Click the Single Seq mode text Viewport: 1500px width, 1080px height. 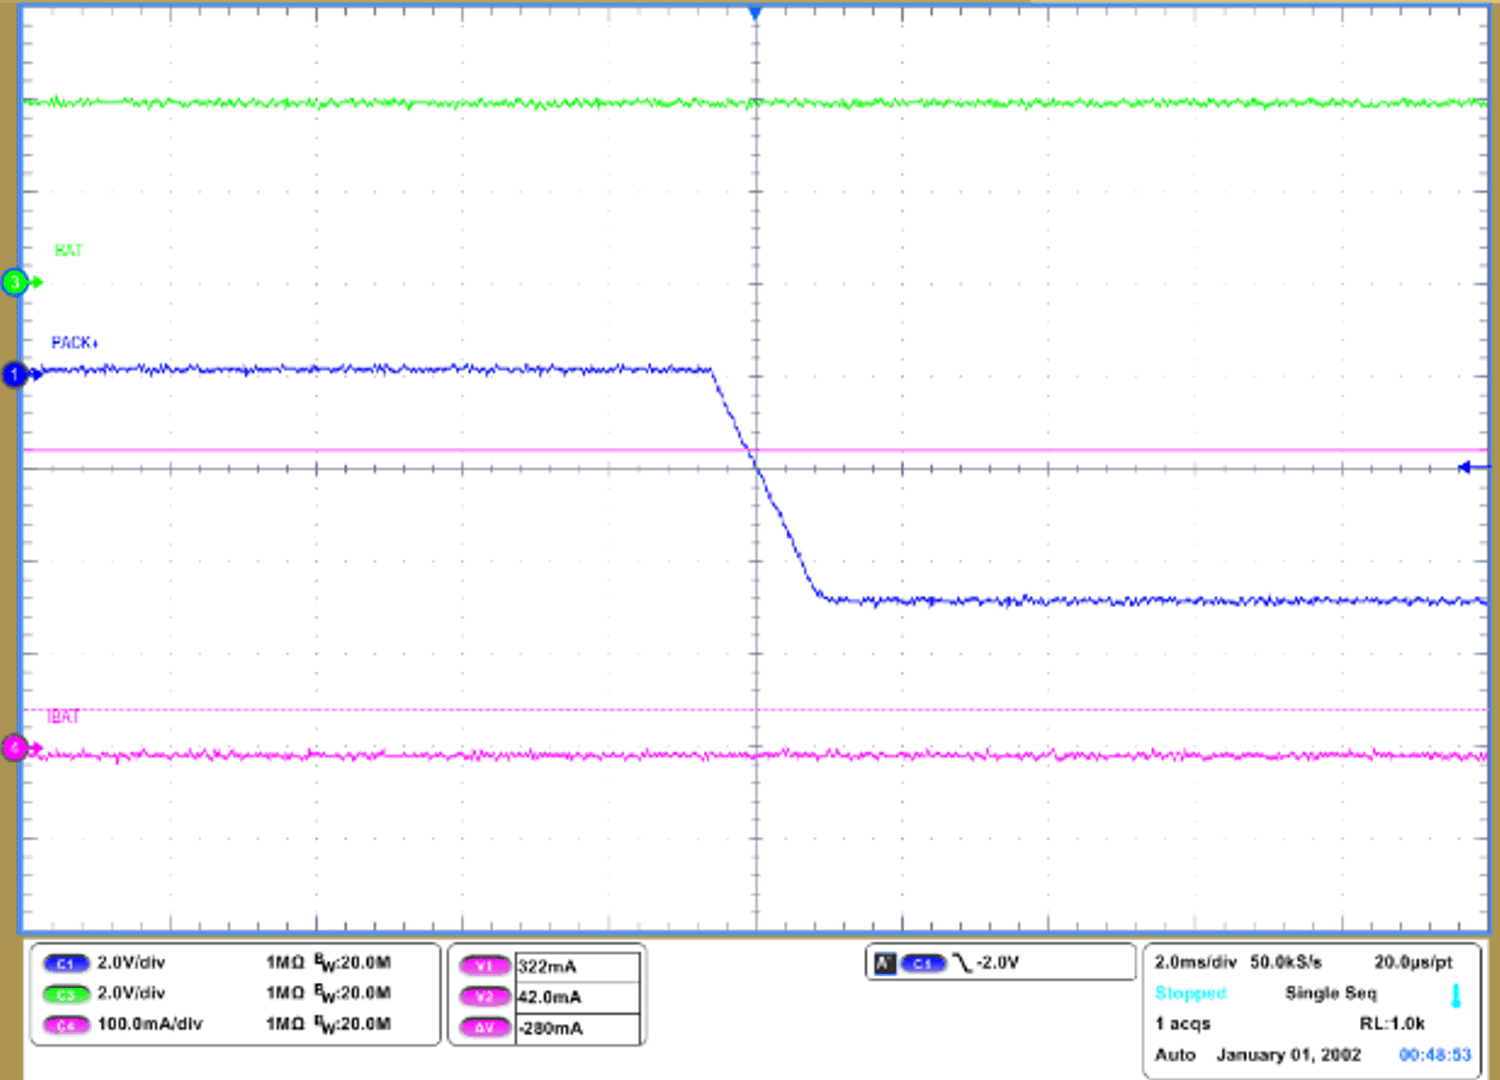coord(1331,993)
